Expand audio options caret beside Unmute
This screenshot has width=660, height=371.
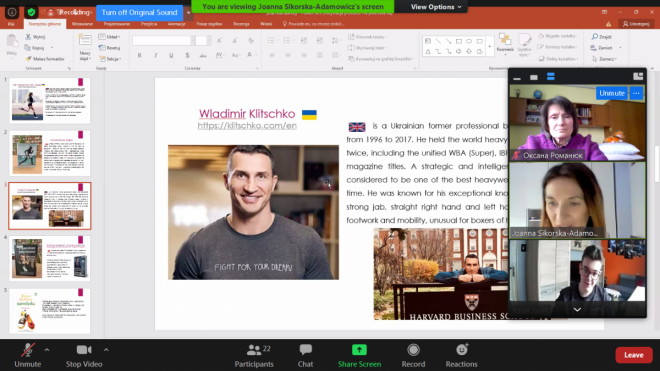coord(47,350)
